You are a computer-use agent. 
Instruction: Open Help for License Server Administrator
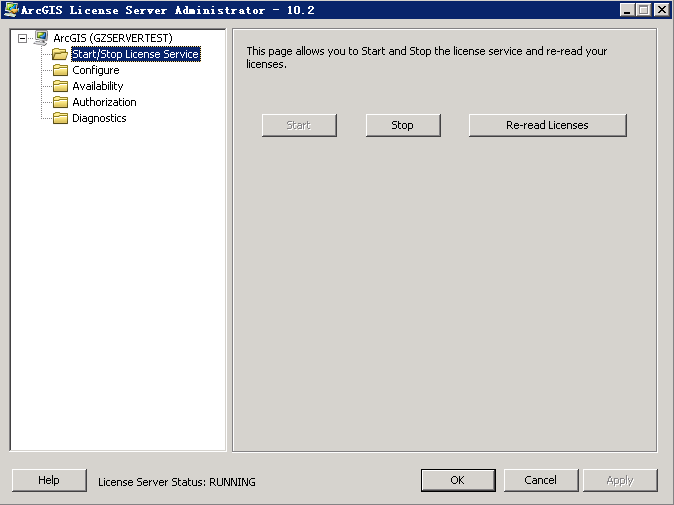pos(49,480)
